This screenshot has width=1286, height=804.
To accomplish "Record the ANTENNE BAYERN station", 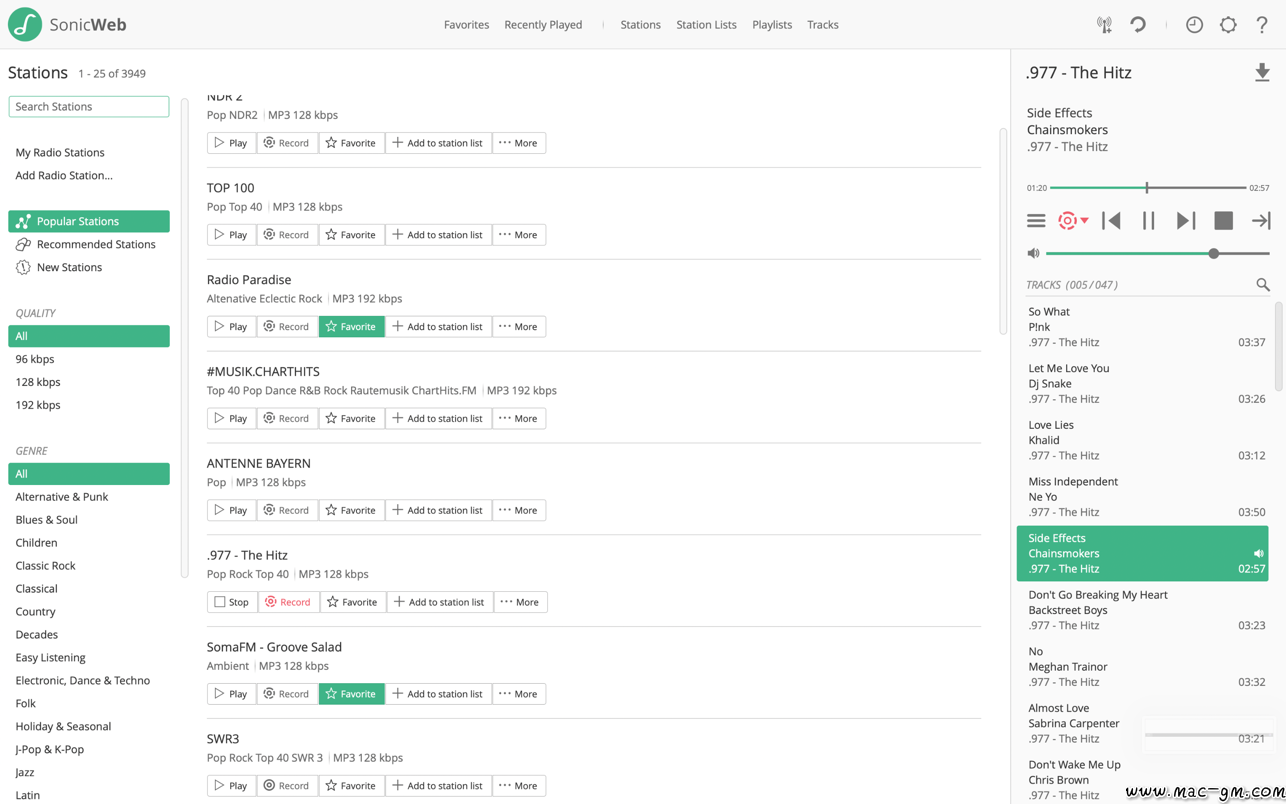I will click(x=287, y=510).
